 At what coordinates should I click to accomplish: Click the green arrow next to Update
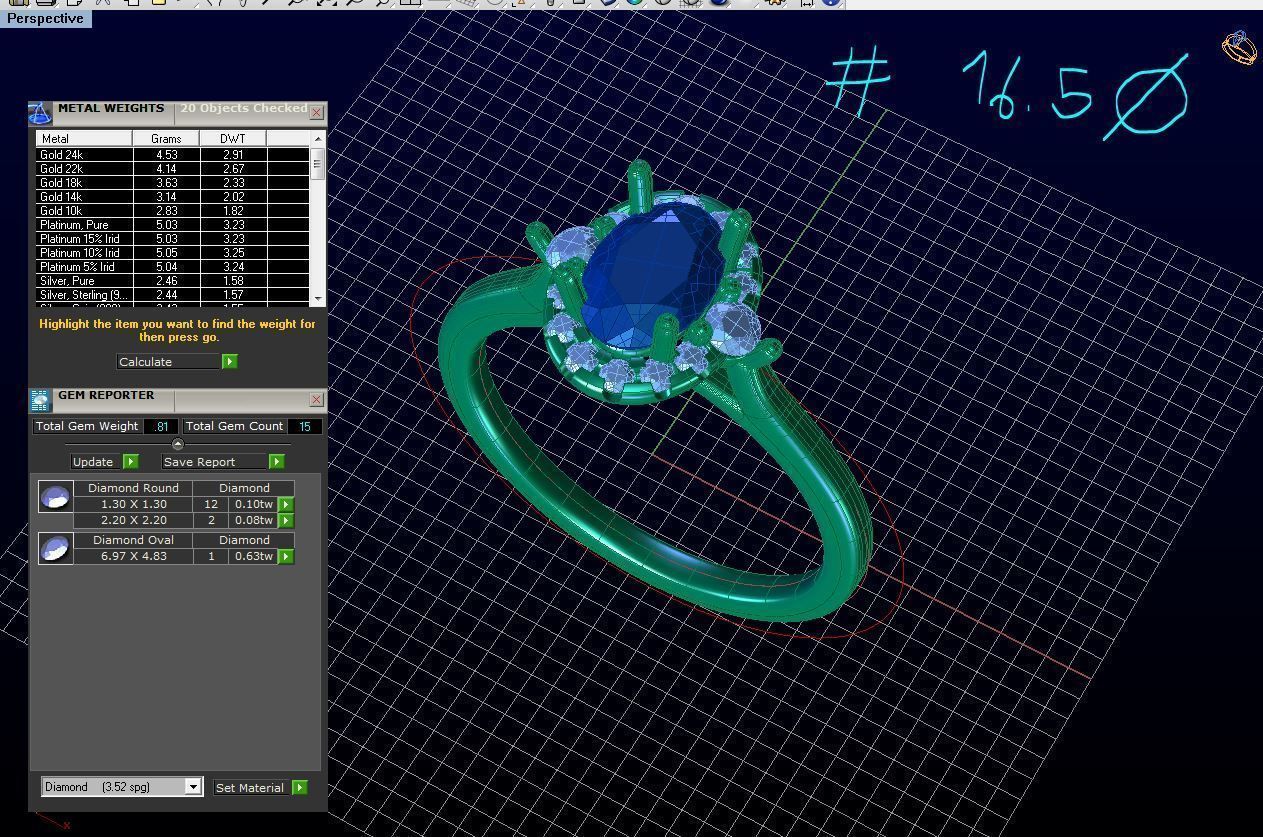130,461
